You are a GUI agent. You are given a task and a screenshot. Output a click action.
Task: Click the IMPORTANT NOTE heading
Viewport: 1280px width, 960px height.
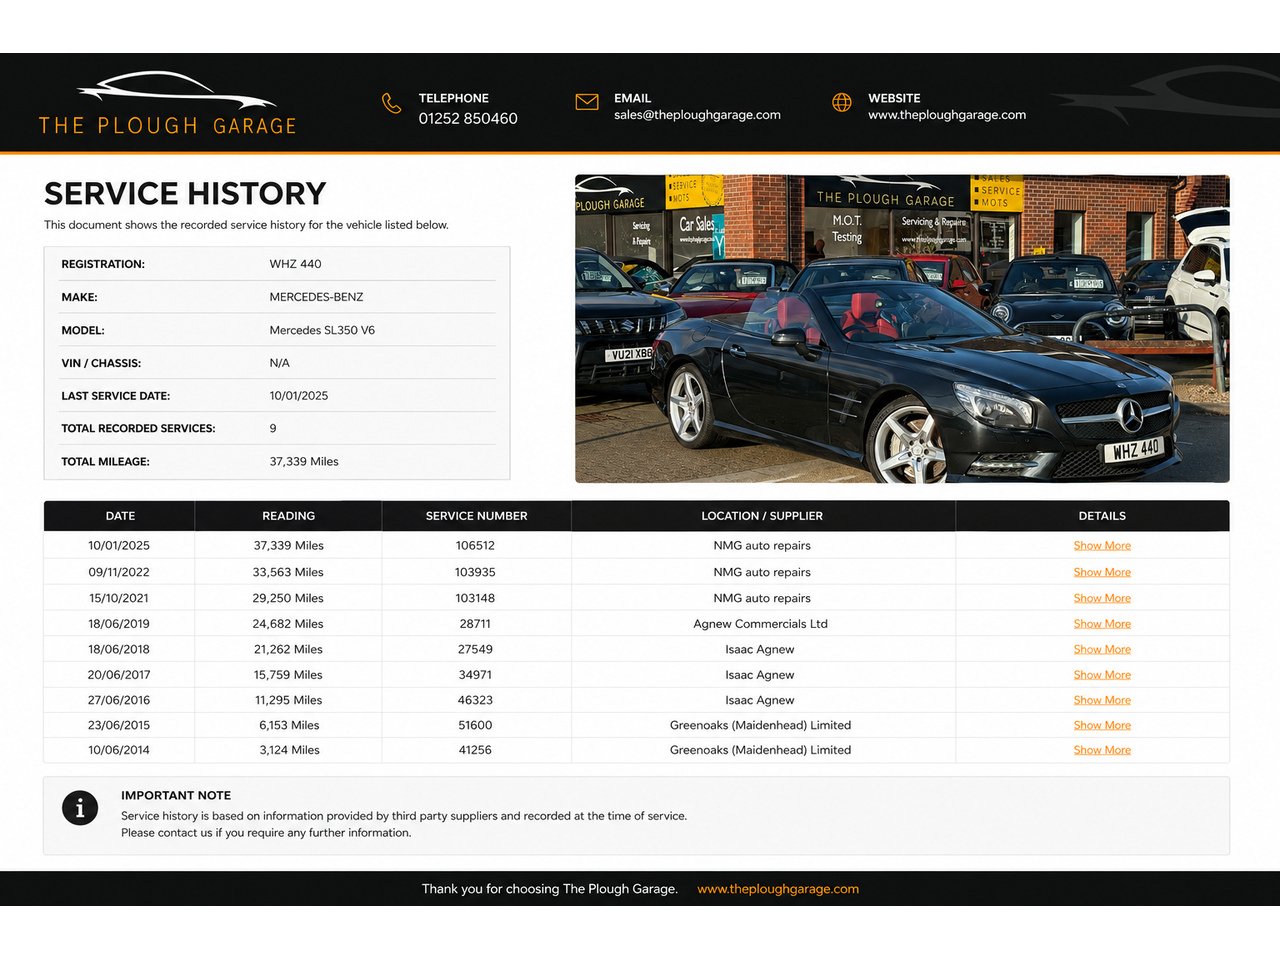pyautogui.click(x=176, y=796)
